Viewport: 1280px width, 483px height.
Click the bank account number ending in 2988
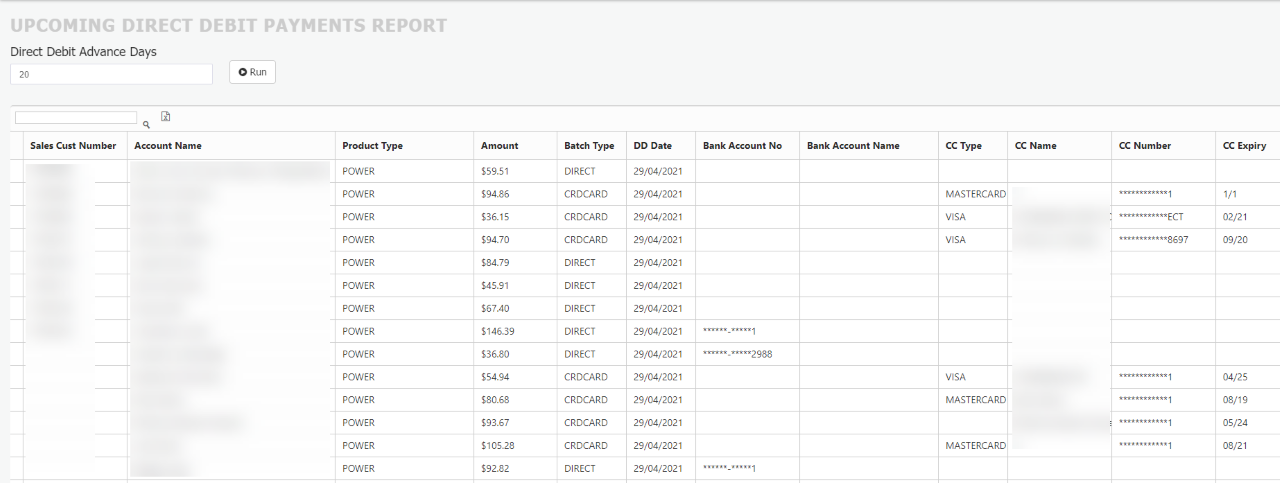click(x=738, y=354)
